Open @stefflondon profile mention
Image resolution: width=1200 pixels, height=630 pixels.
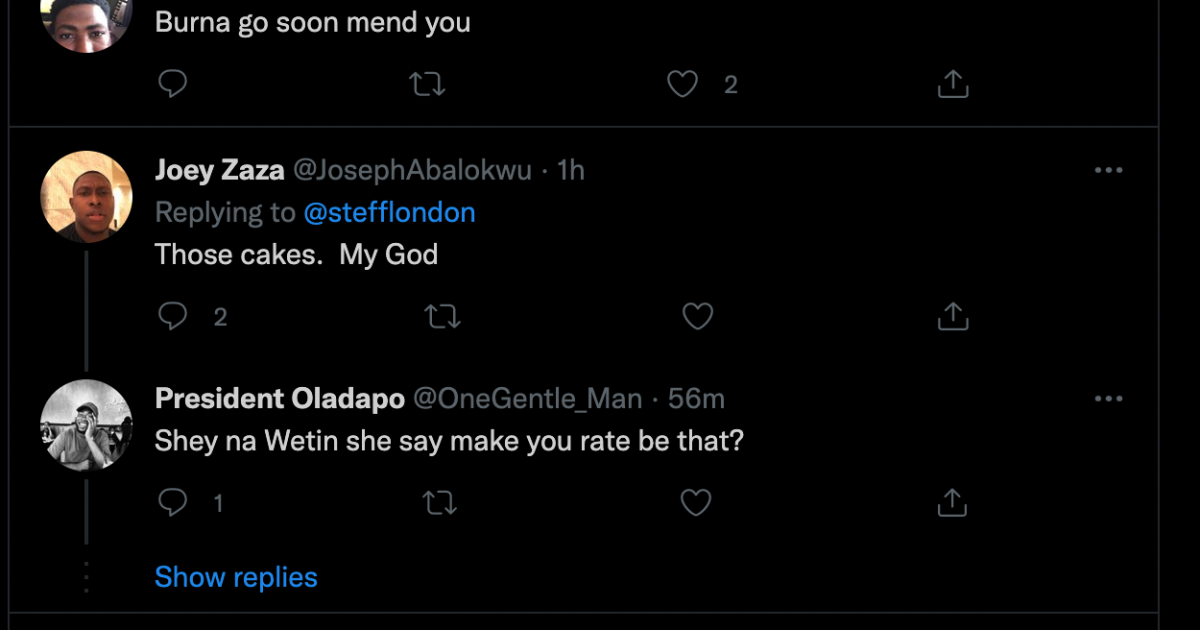(389, 212)
